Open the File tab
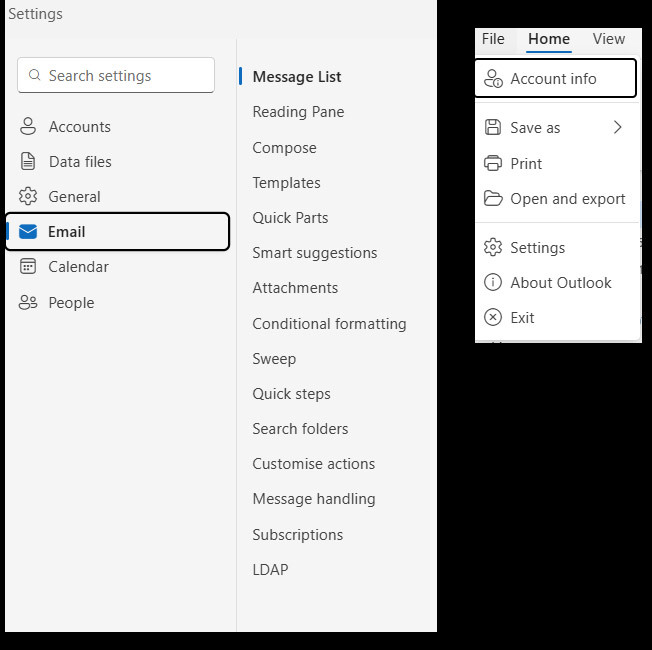This screenshot has width=652, height=650. [x=493, y=39]
